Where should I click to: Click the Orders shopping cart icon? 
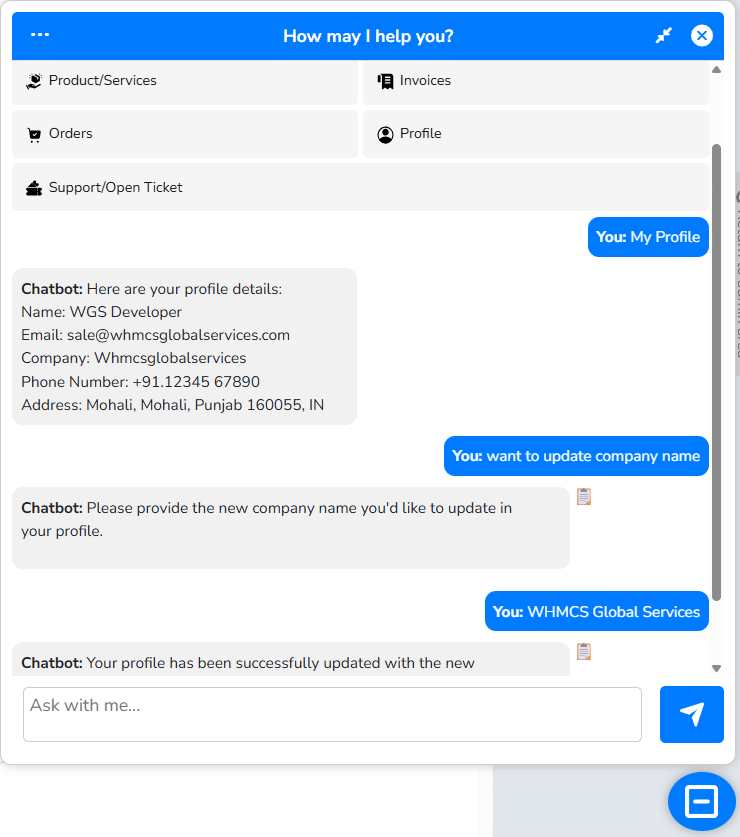(34, 134)
